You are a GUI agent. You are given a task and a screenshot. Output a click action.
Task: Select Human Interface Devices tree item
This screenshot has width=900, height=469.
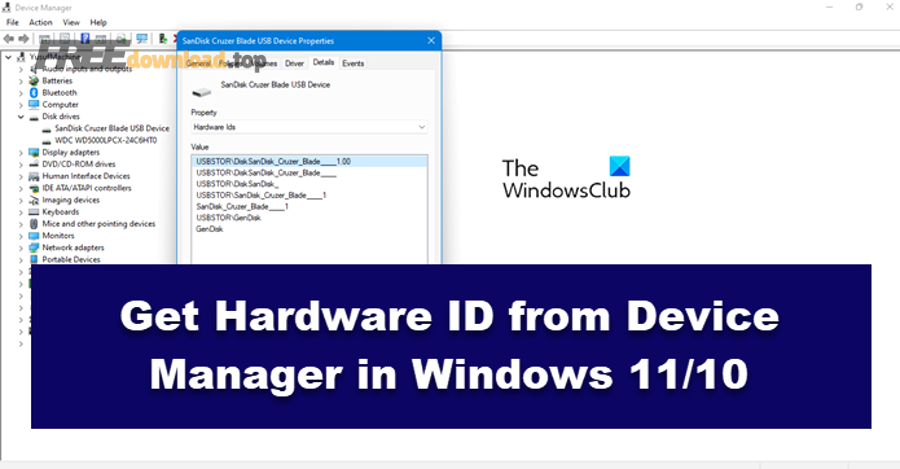86,176
